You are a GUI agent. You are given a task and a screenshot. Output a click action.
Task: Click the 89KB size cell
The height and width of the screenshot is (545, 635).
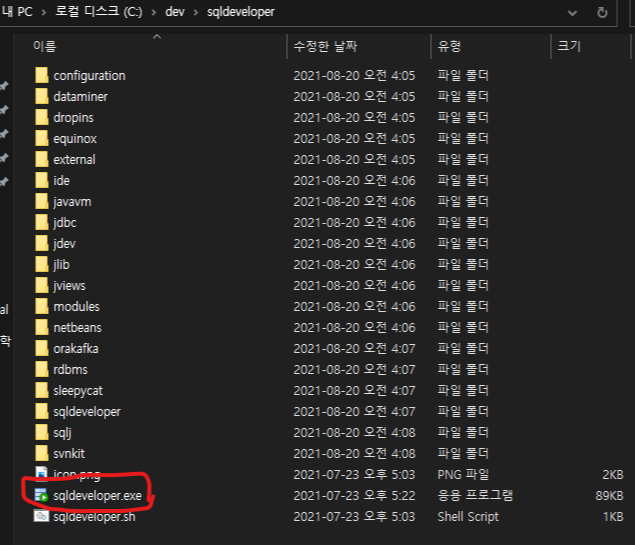pyautogui.click(x=609, y=496)
